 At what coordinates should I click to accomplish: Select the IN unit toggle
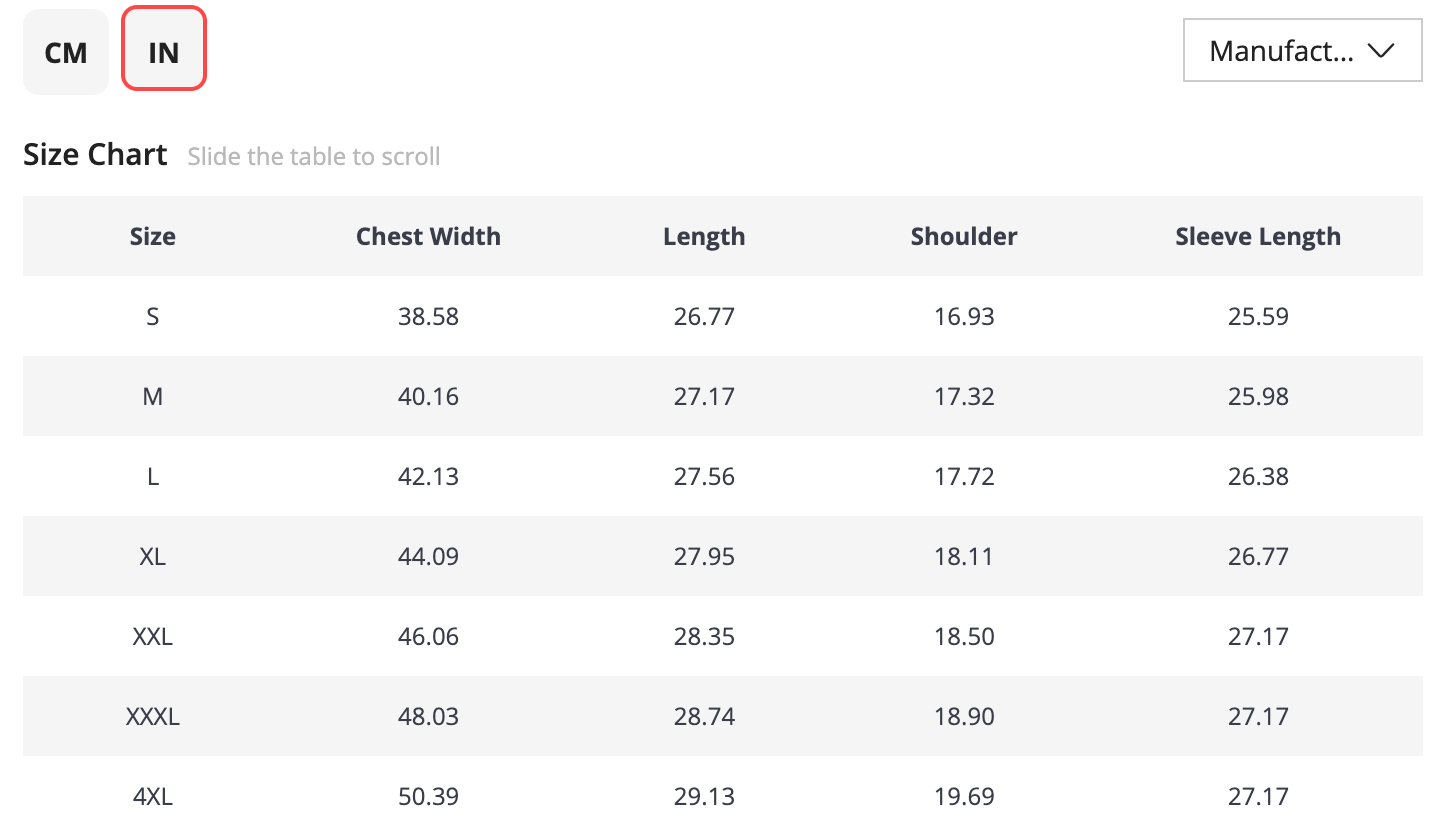[164, 49]
